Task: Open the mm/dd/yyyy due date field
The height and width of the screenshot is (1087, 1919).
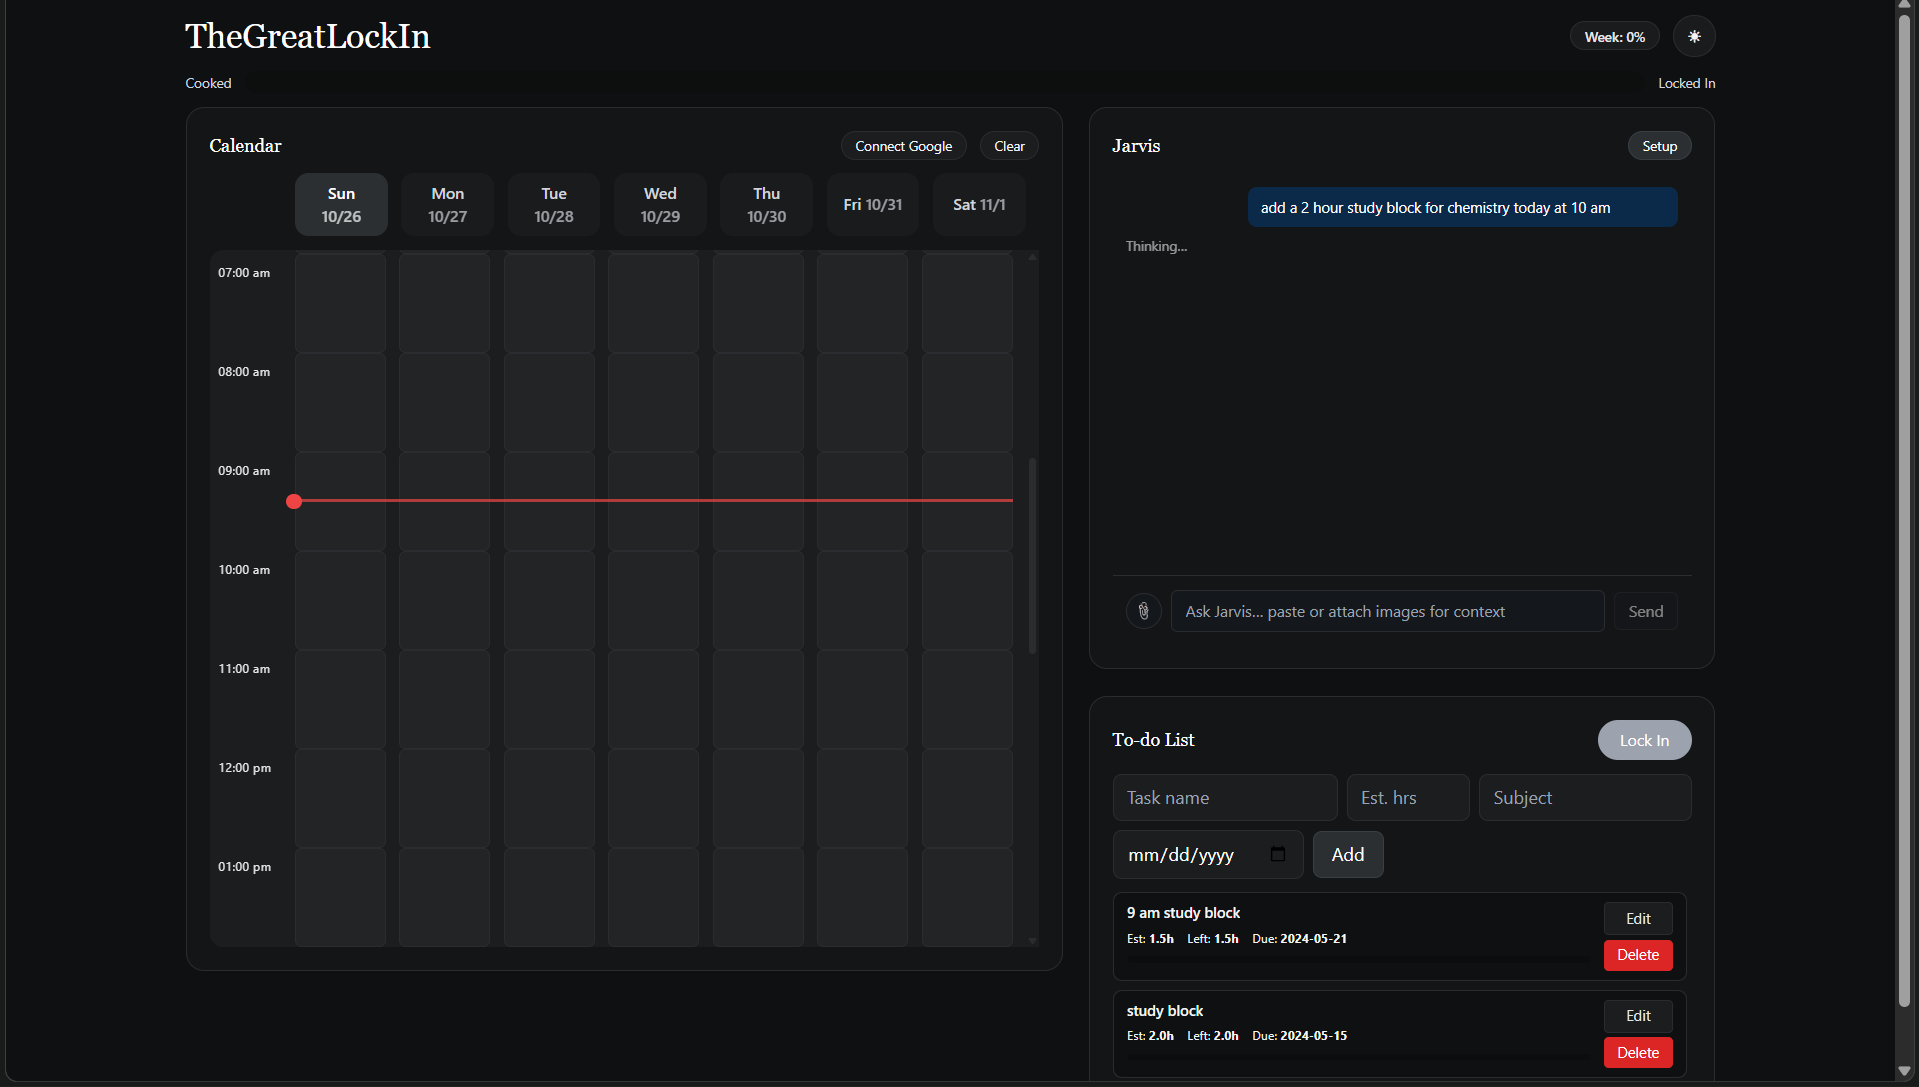Action: click(1208, 855)
